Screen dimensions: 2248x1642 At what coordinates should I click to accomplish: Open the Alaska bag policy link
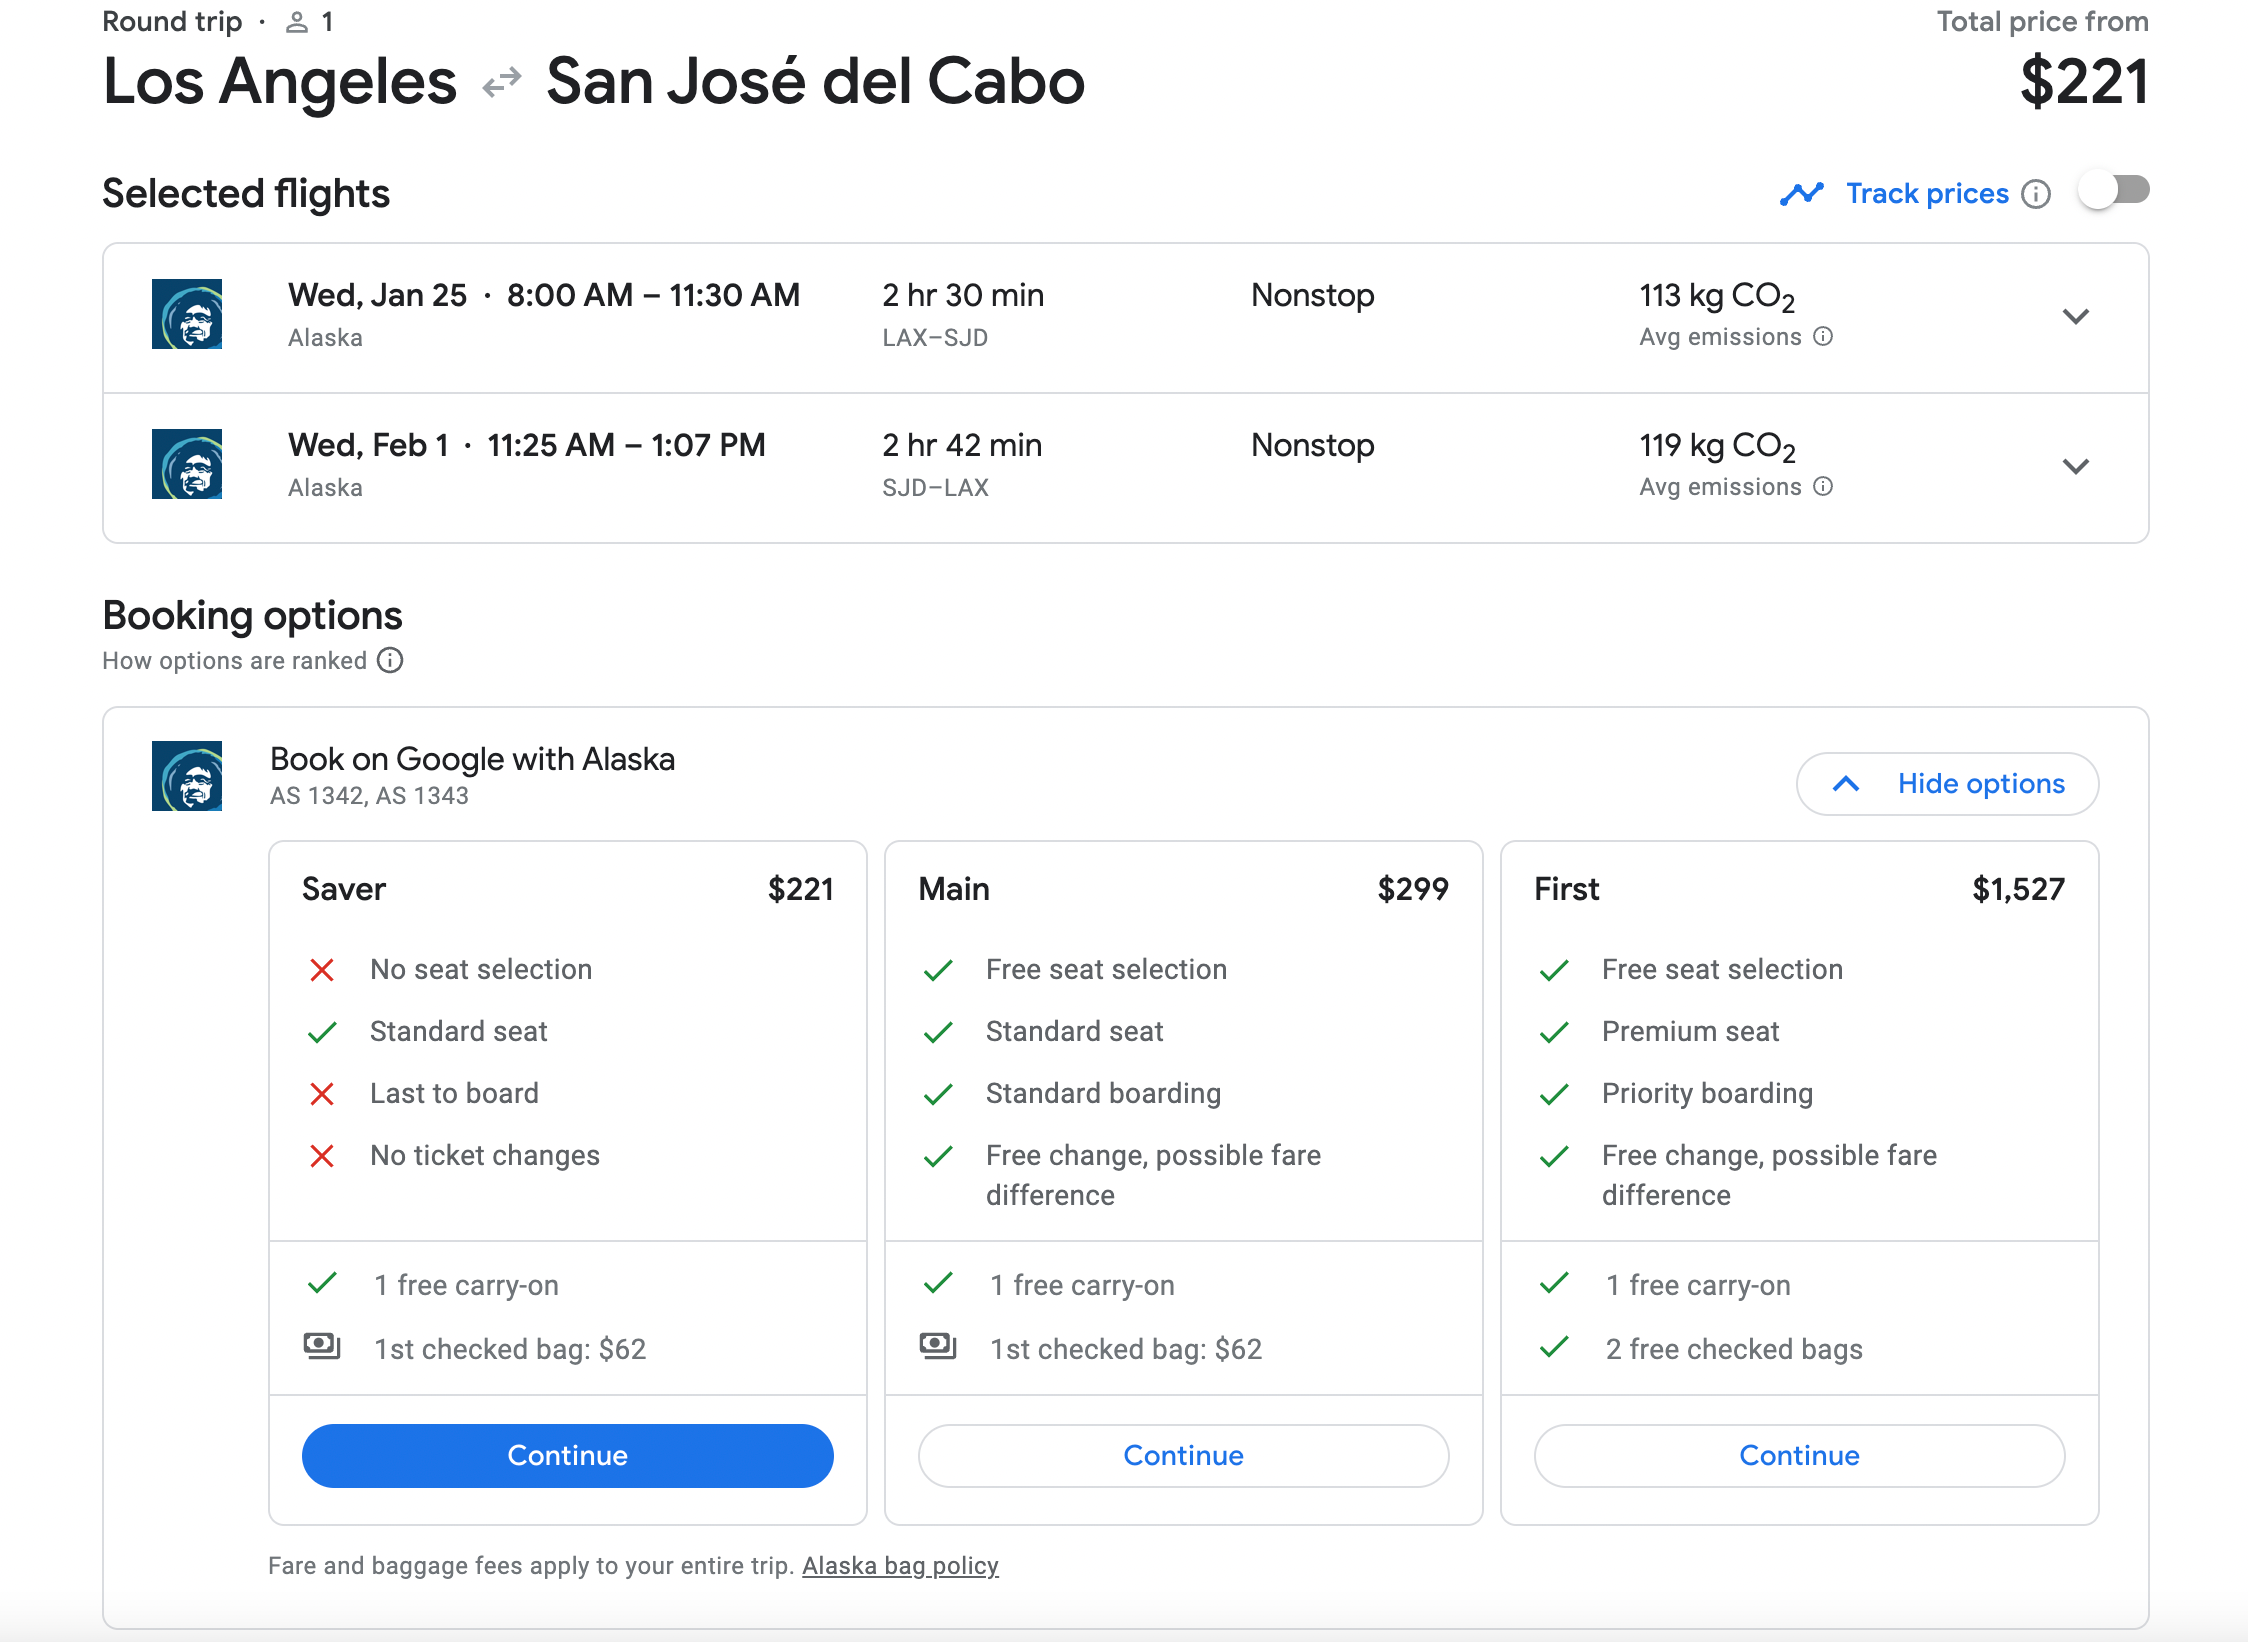coord(900,1565)
